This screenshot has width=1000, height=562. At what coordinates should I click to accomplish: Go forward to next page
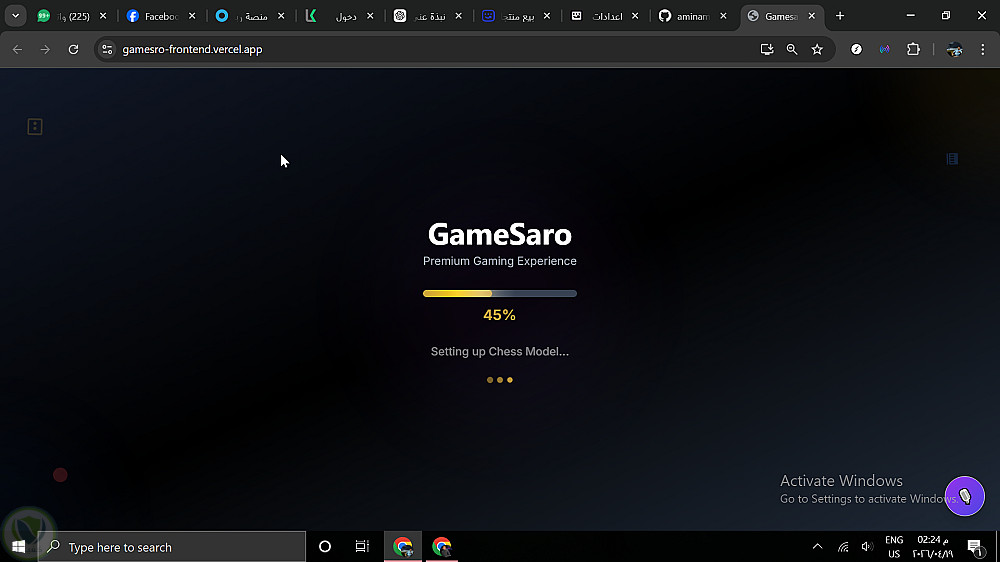[x=45, y=49]
